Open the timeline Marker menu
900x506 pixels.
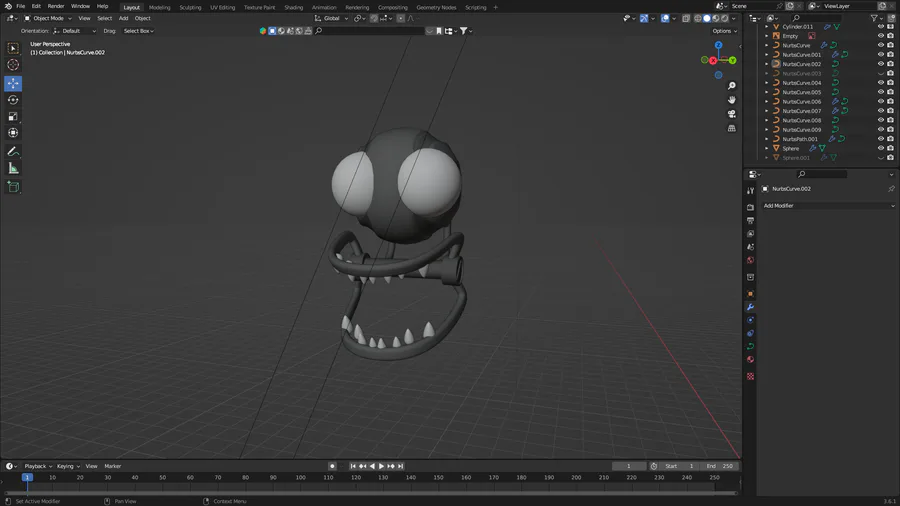112,466
